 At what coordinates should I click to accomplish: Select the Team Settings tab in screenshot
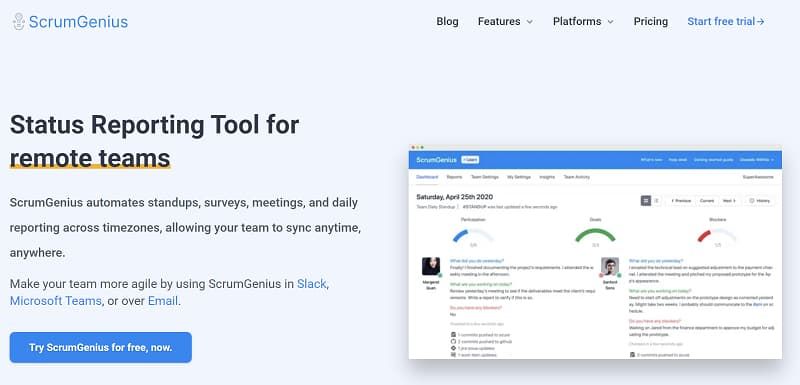pos(484,177)
